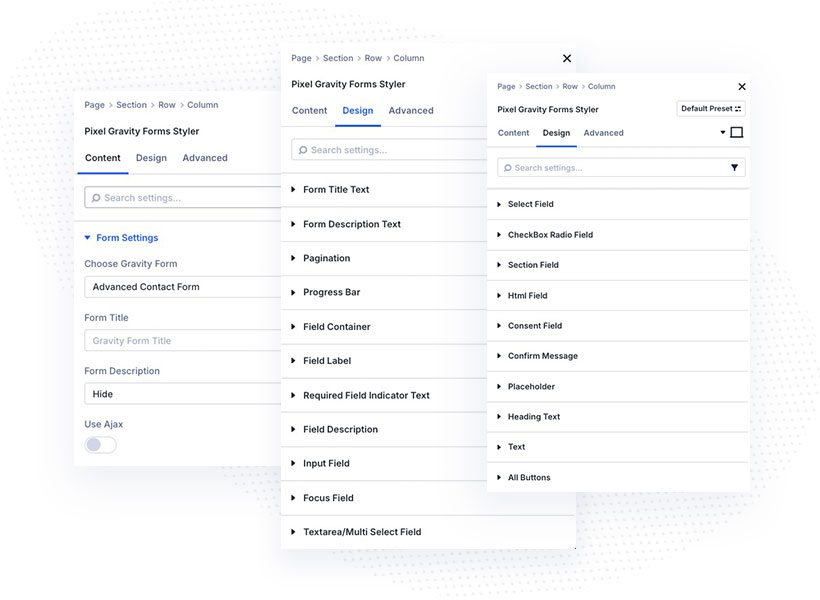Switch to Design tab in left panel

pyautogui.click(x=151, y=158)
